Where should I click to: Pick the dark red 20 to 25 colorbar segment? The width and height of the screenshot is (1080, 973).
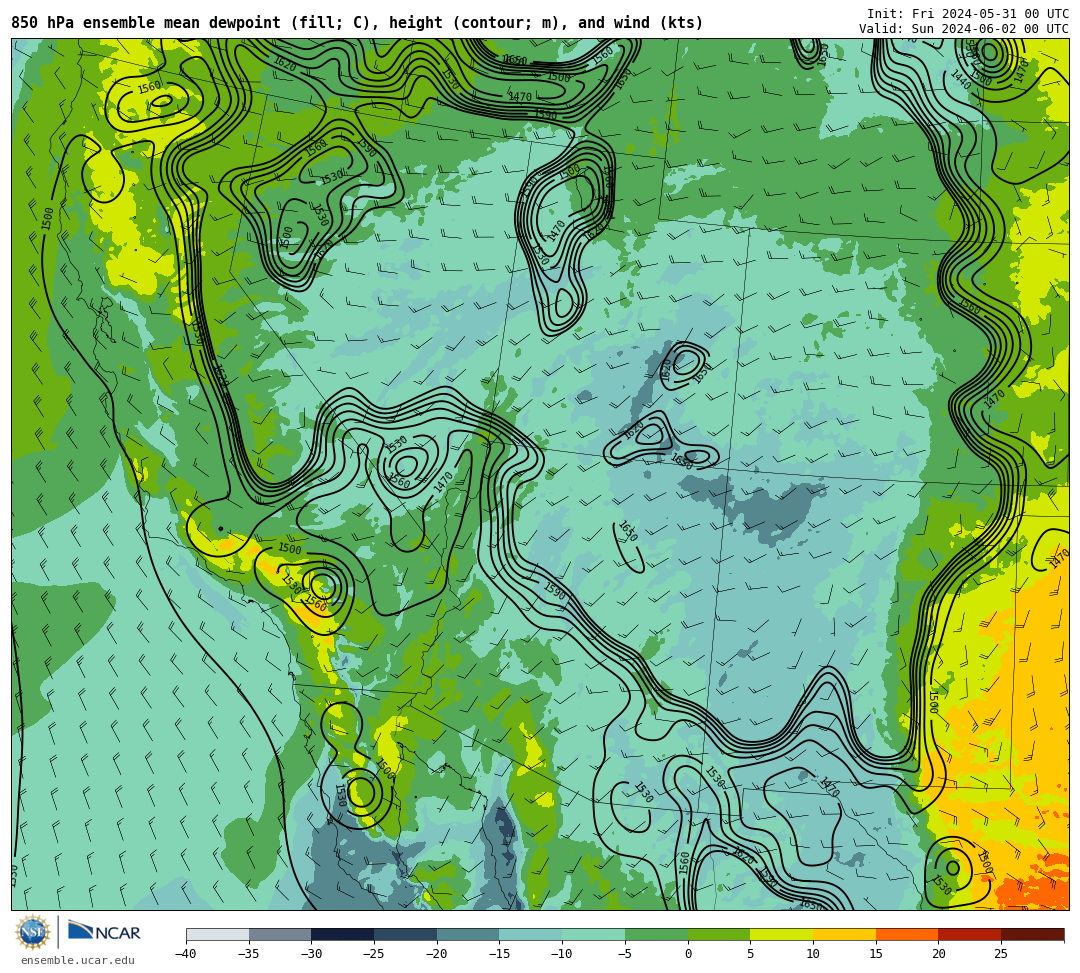[x=970, y=934]
